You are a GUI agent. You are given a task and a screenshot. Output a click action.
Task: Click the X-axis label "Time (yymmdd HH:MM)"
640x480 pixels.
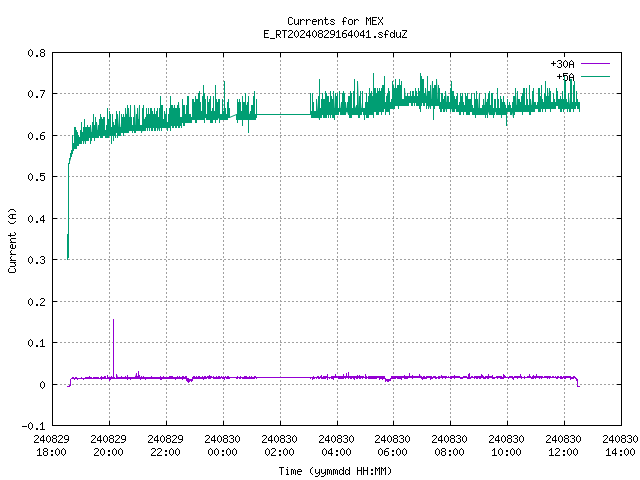coord(335,471)
